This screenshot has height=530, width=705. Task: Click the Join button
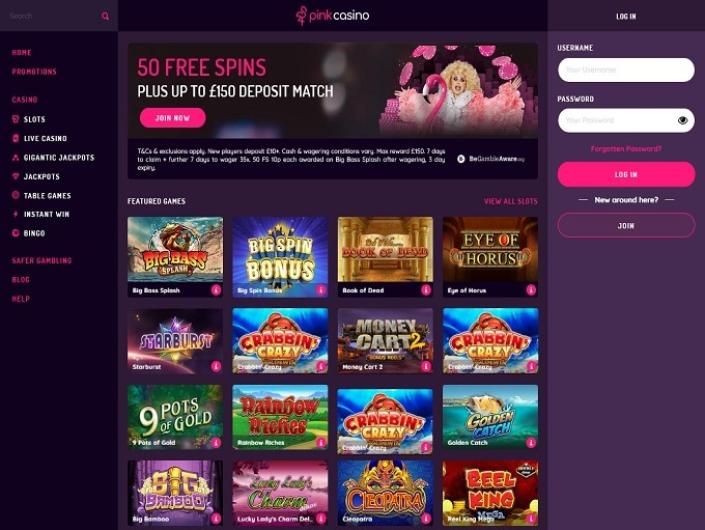pos(626,225)
